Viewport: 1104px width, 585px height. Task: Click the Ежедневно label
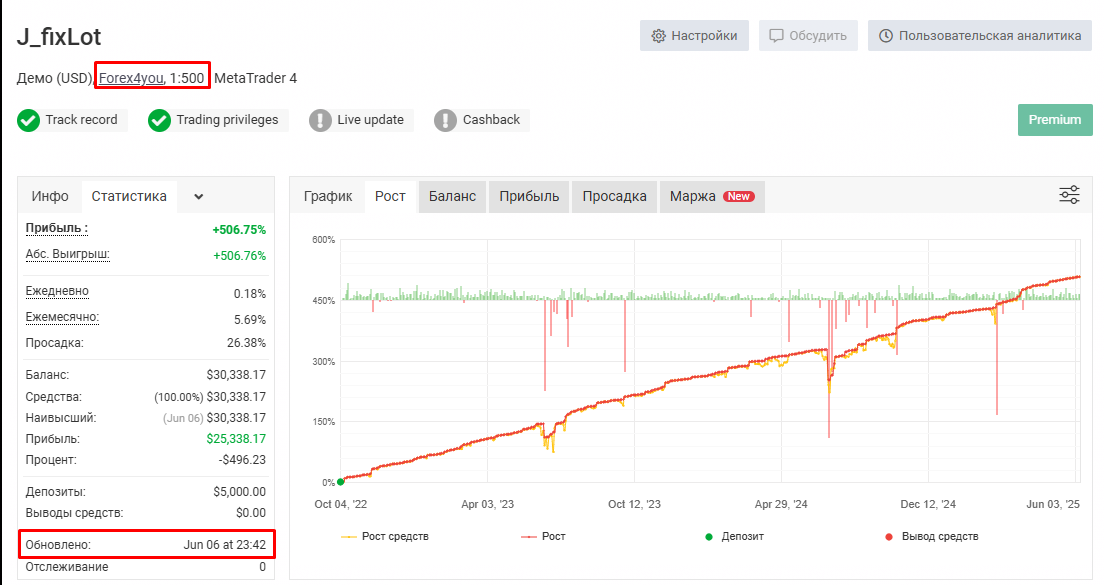click(x=57, y=291)
